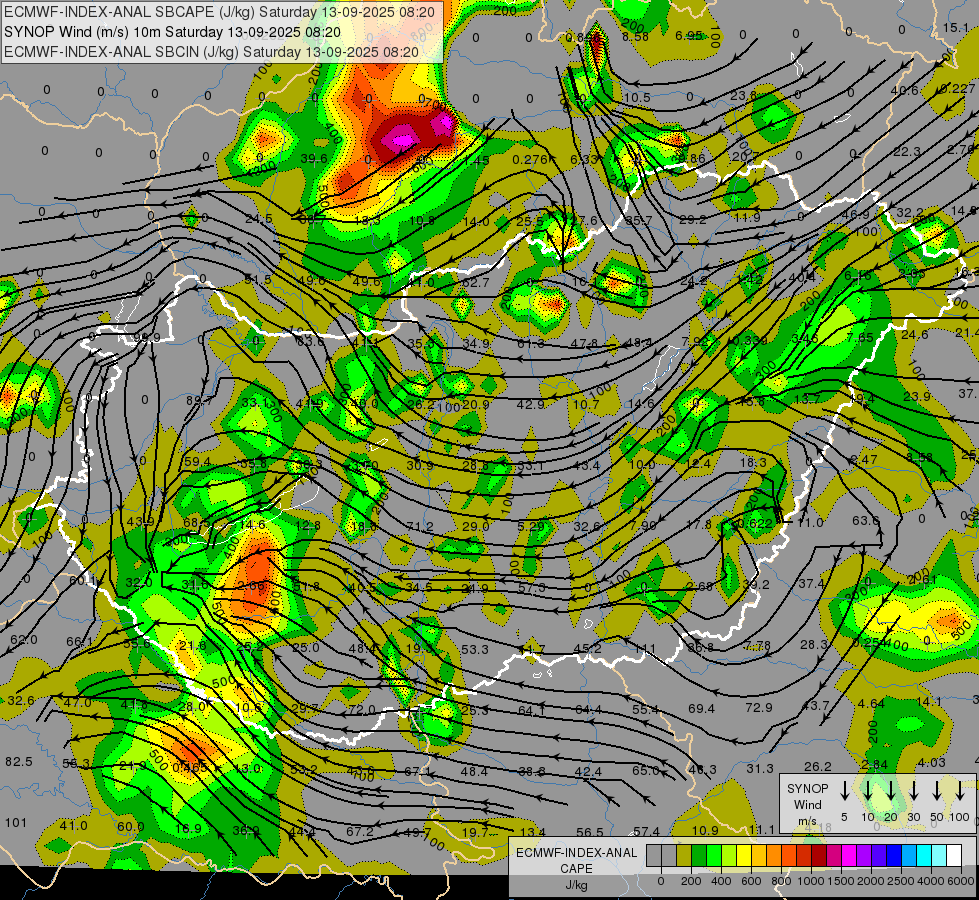
Task: Click the map value '72.9'
Action: pyautogui.click(x=759, y=708)
